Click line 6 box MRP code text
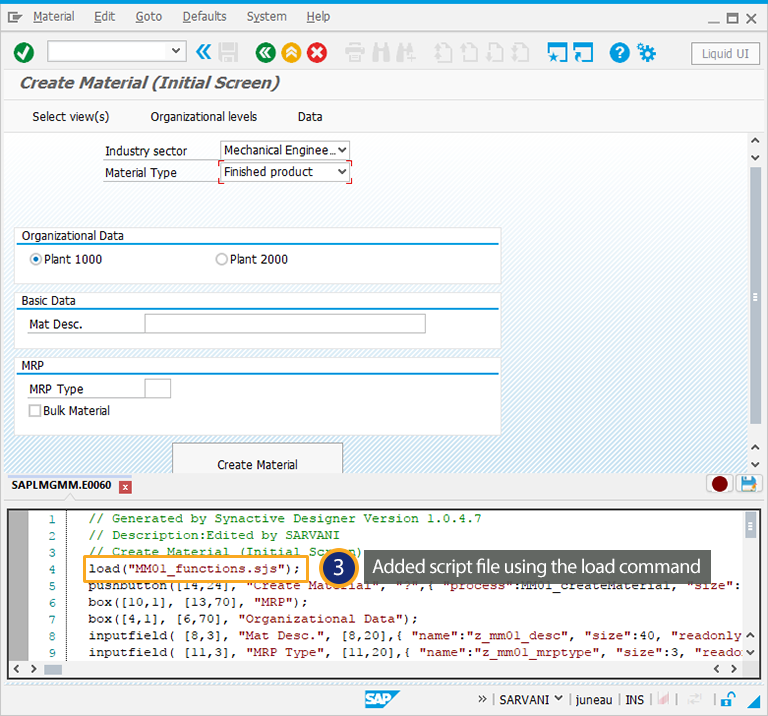 [x=198, y=602]
